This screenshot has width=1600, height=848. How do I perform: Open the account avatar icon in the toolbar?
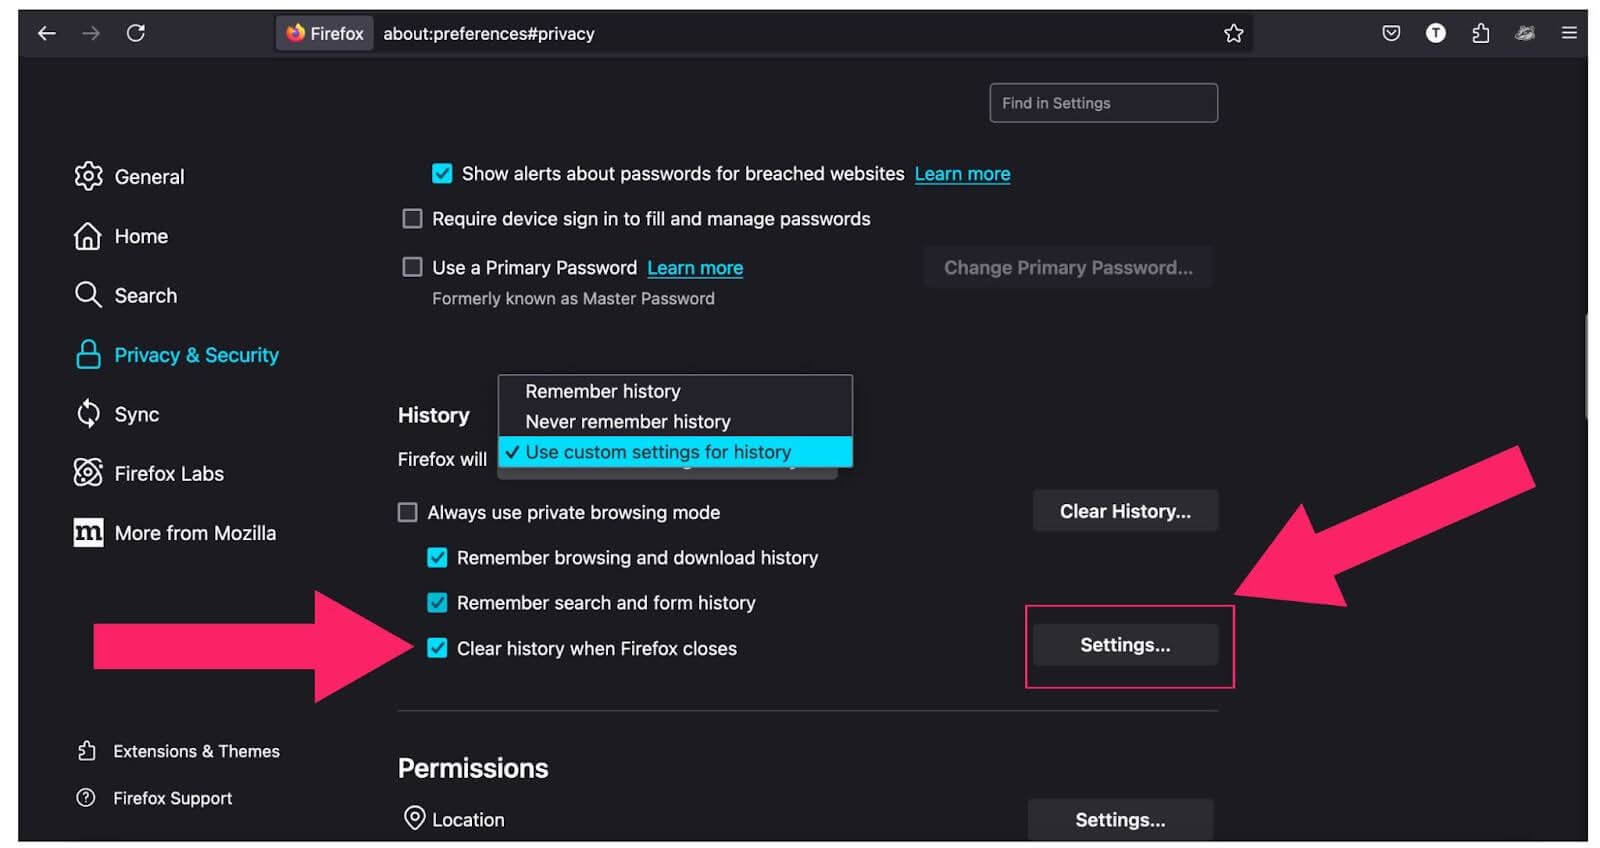pyautogui.click(x=1435, y=33)
